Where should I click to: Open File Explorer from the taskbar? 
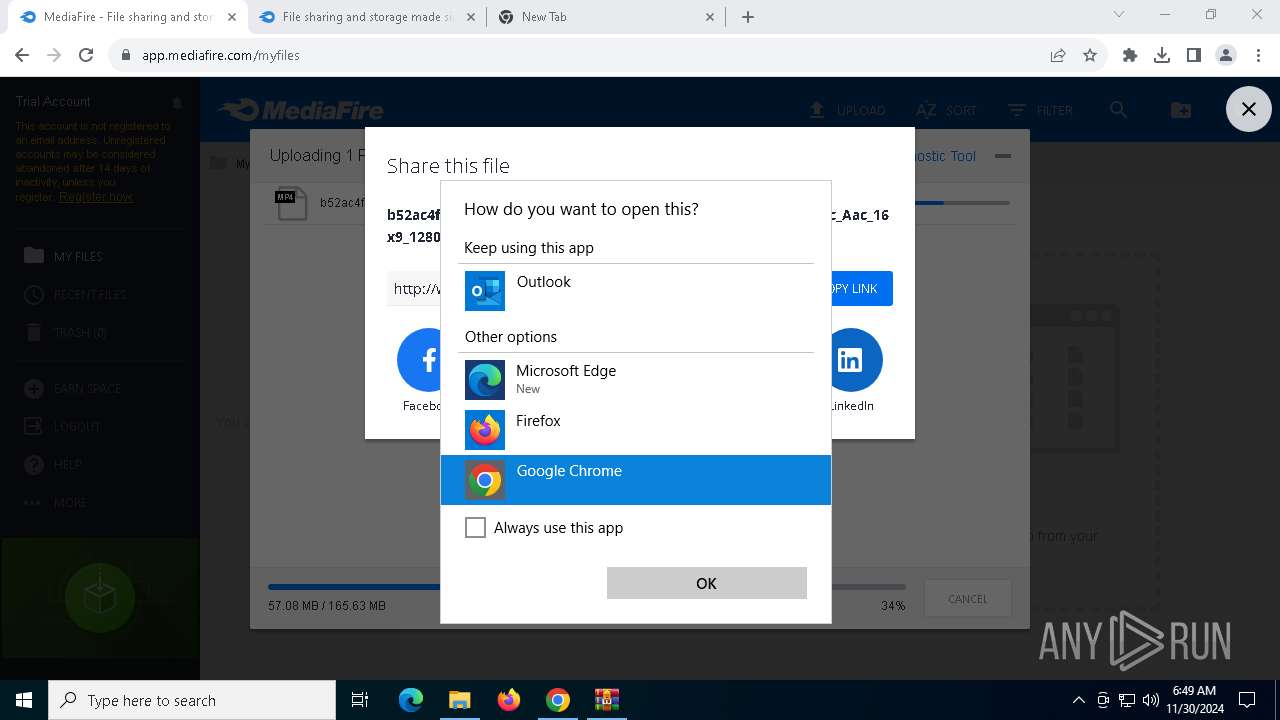[x=459, y=700]
